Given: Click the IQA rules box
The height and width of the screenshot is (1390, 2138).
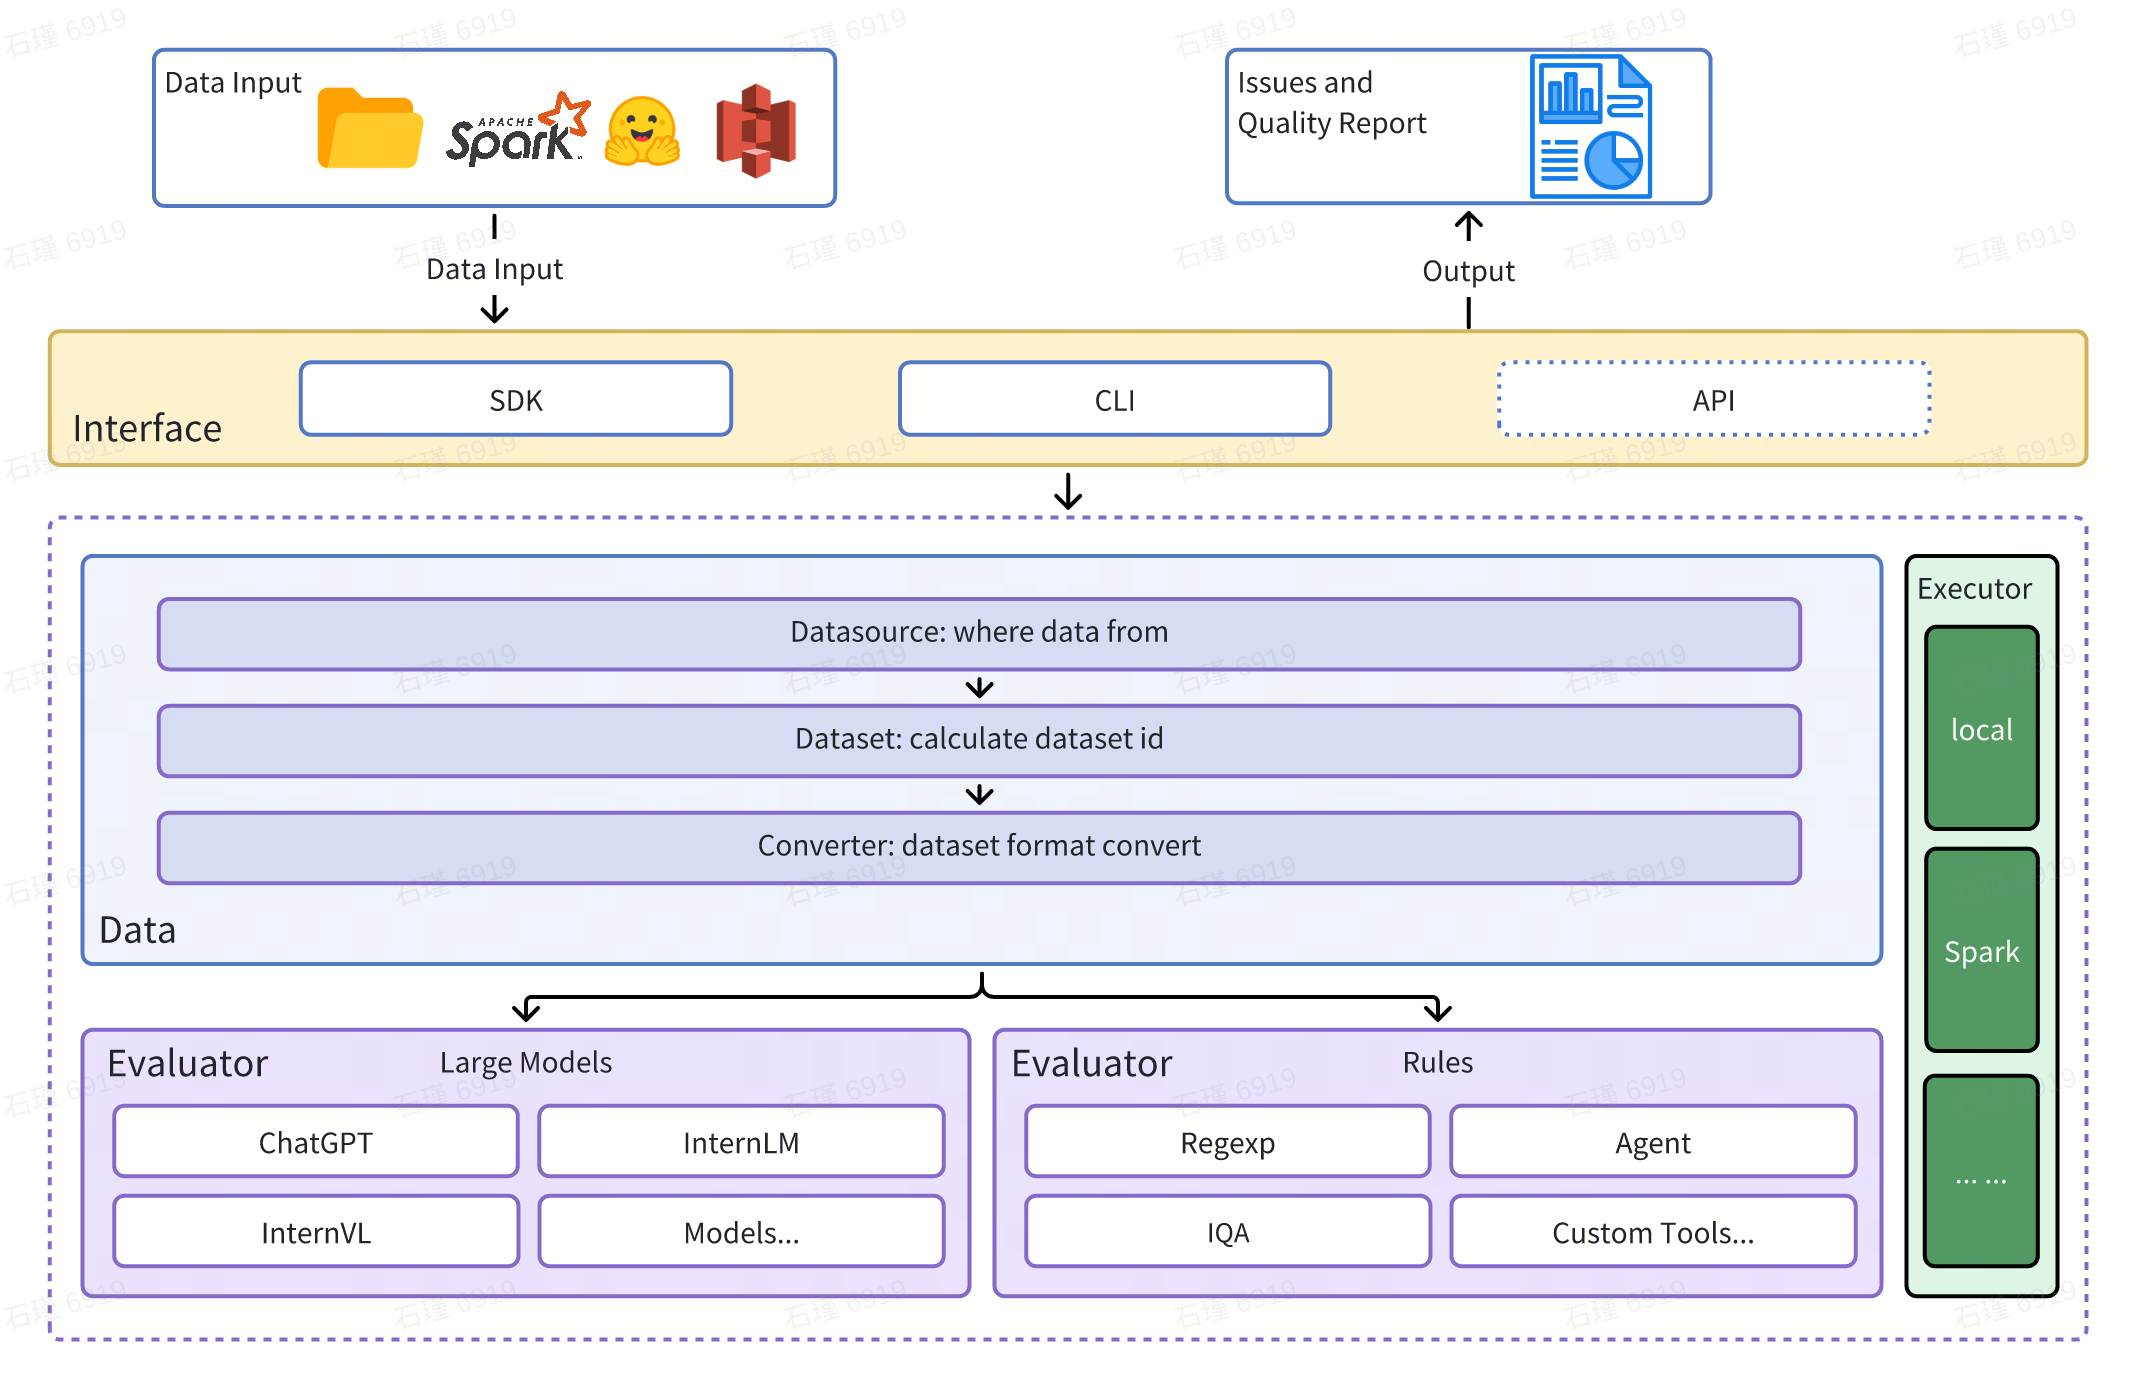Looking at the screenshot, I should 1227,1232.
